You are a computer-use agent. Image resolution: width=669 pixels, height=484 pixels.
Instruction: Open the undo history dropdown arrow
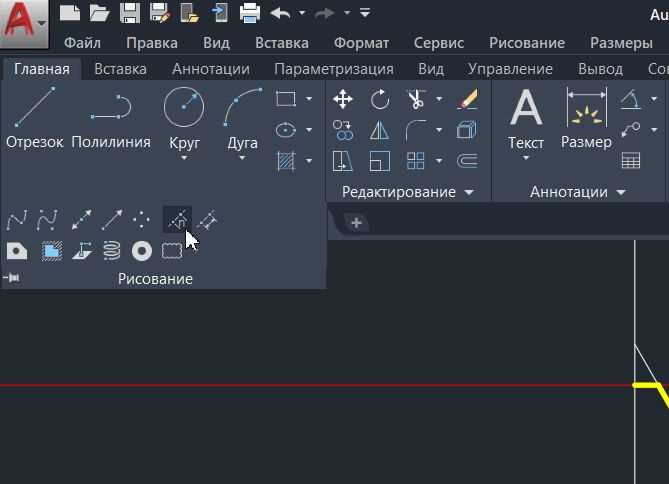[x=302, y=13]
